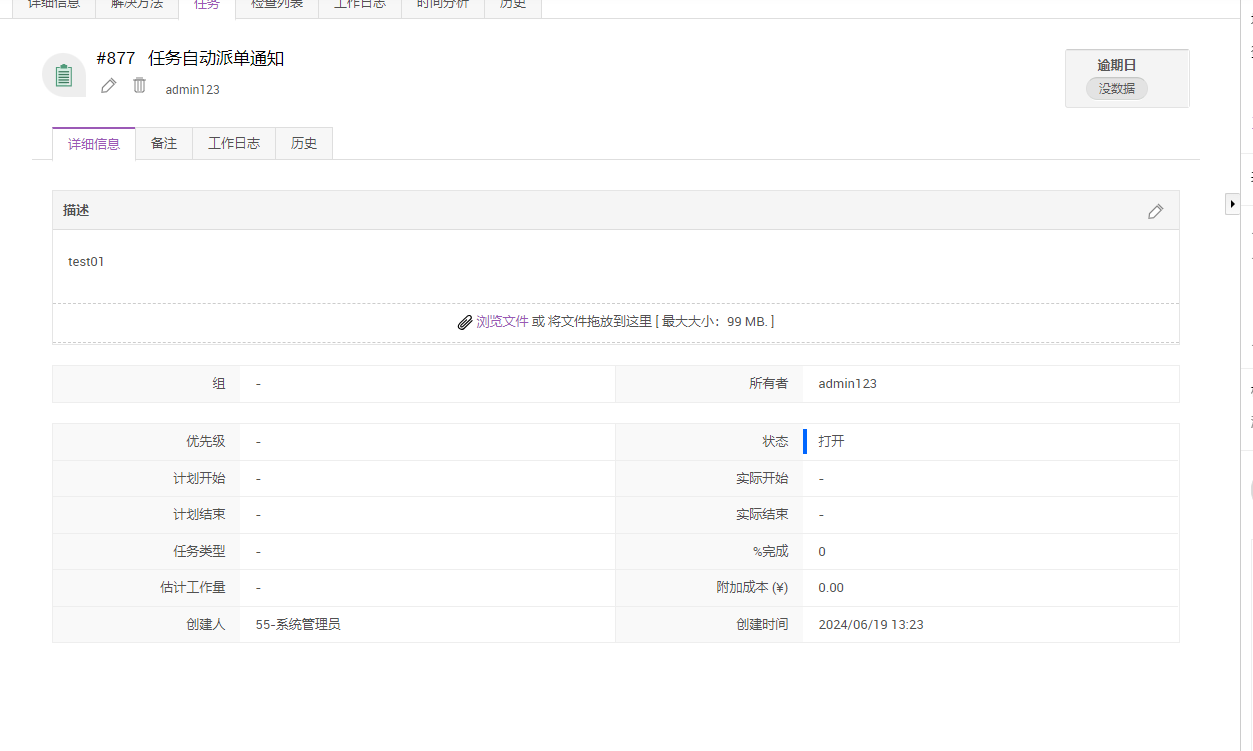Click the 没数据 badge under 逾期日
This screenshot has width=1253, height=751.
pyautogui.click(x=1117, y=89)
